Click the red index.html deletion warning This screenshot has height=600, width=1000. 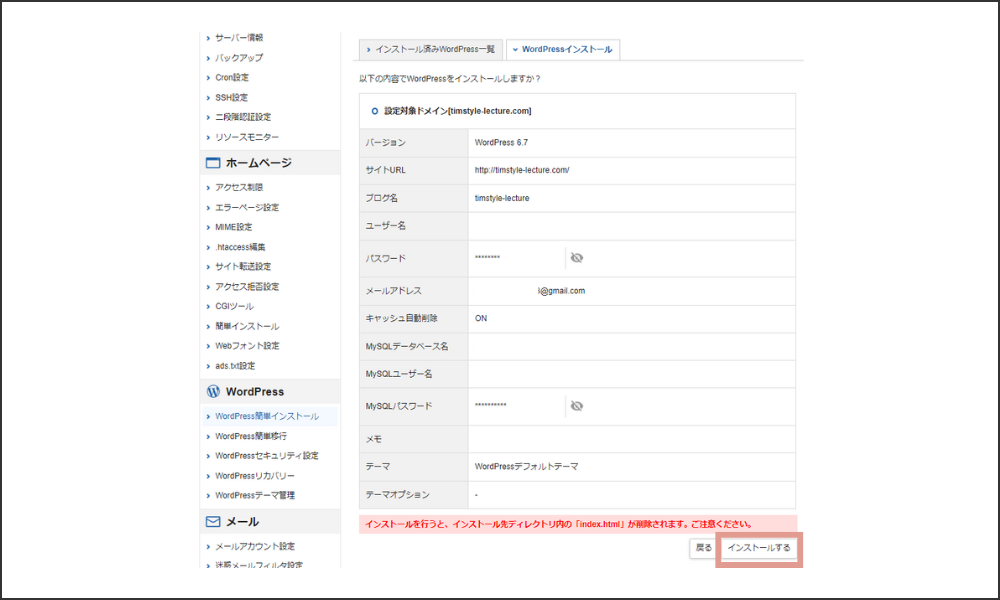(578, 524)
